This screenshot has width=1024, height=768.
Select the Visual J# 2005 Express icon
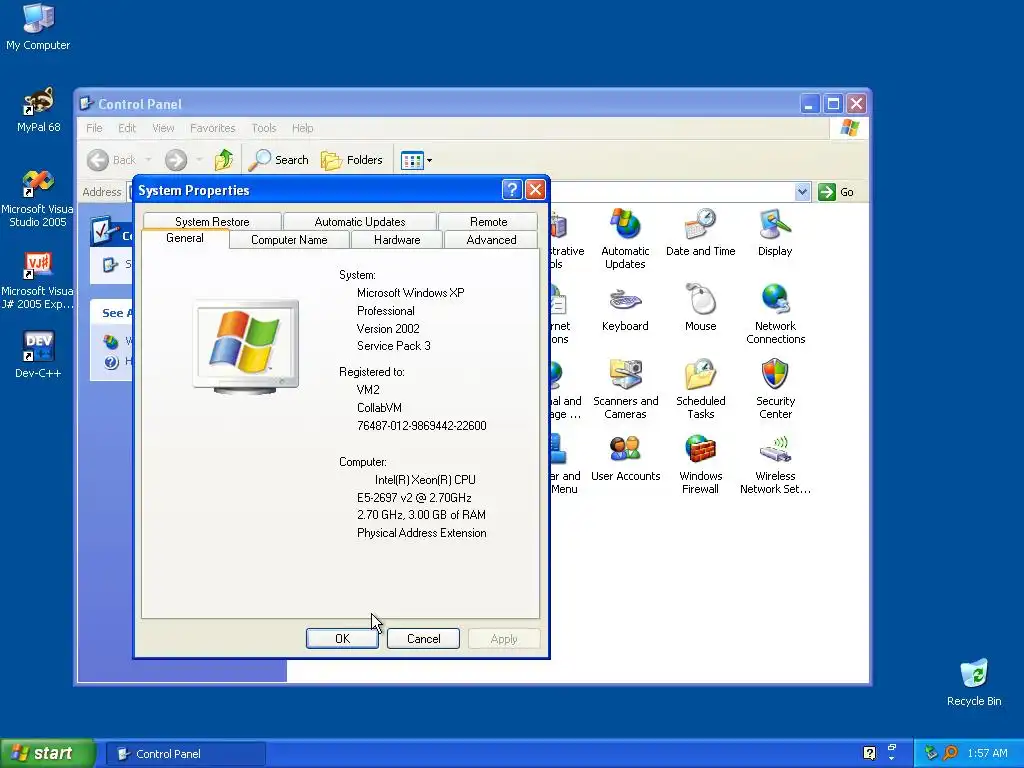38,281
